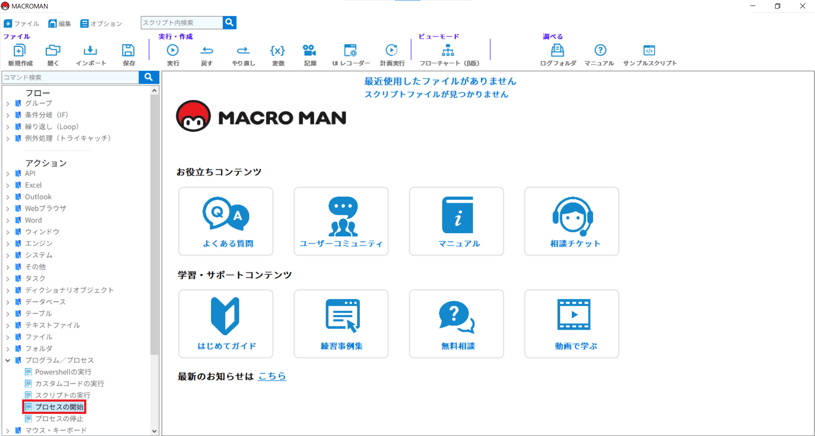Viewport: 815px width, 436px height.
Task: Click the 記録 (Record) camera icon
Action: click(310, 50)
